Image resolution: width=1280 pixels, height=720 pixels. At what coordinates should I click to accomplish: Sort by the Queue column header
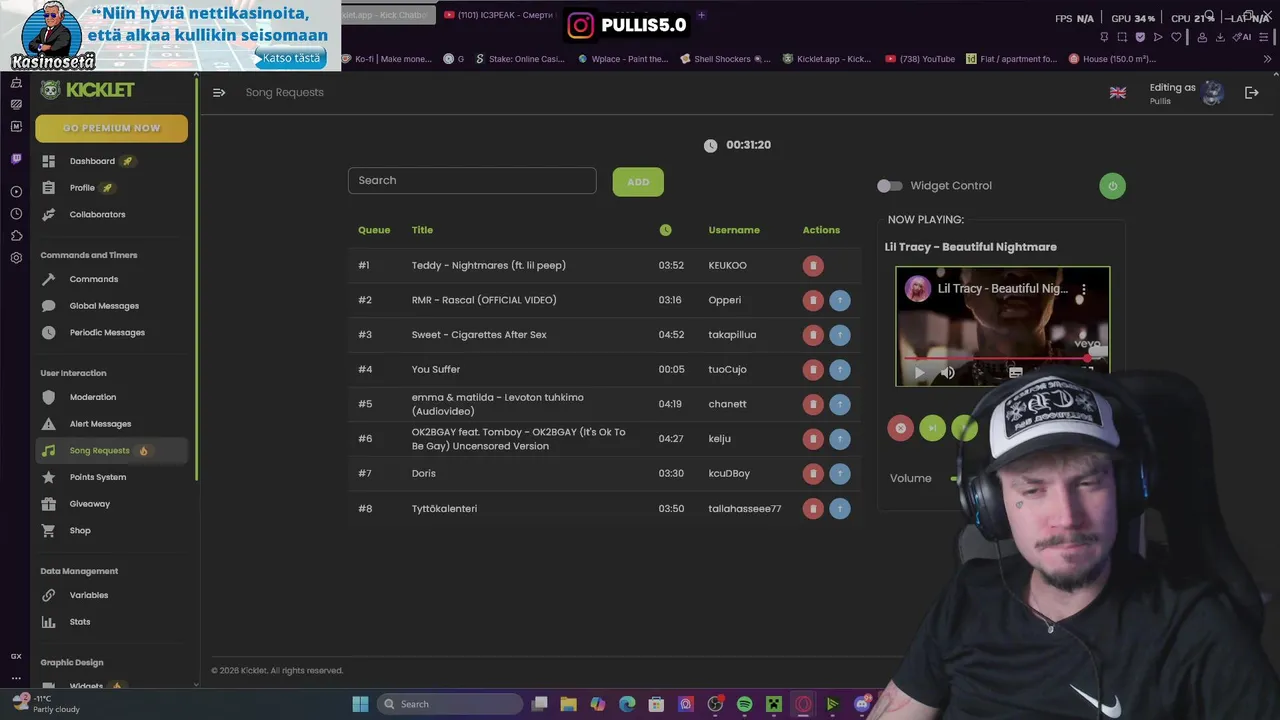coord(374,230)
